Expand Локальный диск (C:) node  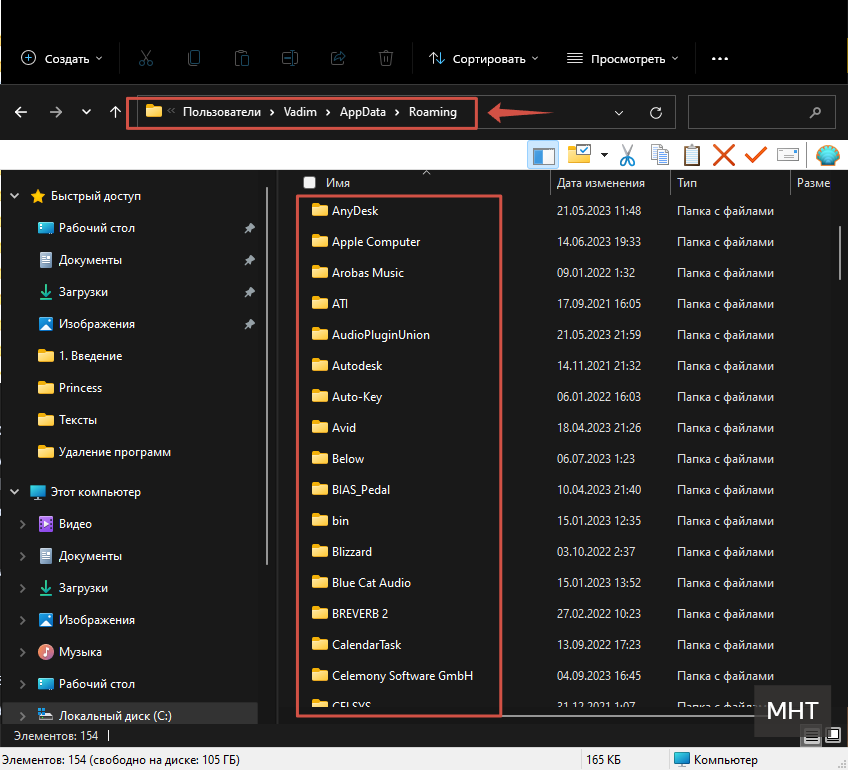[23, 716]
